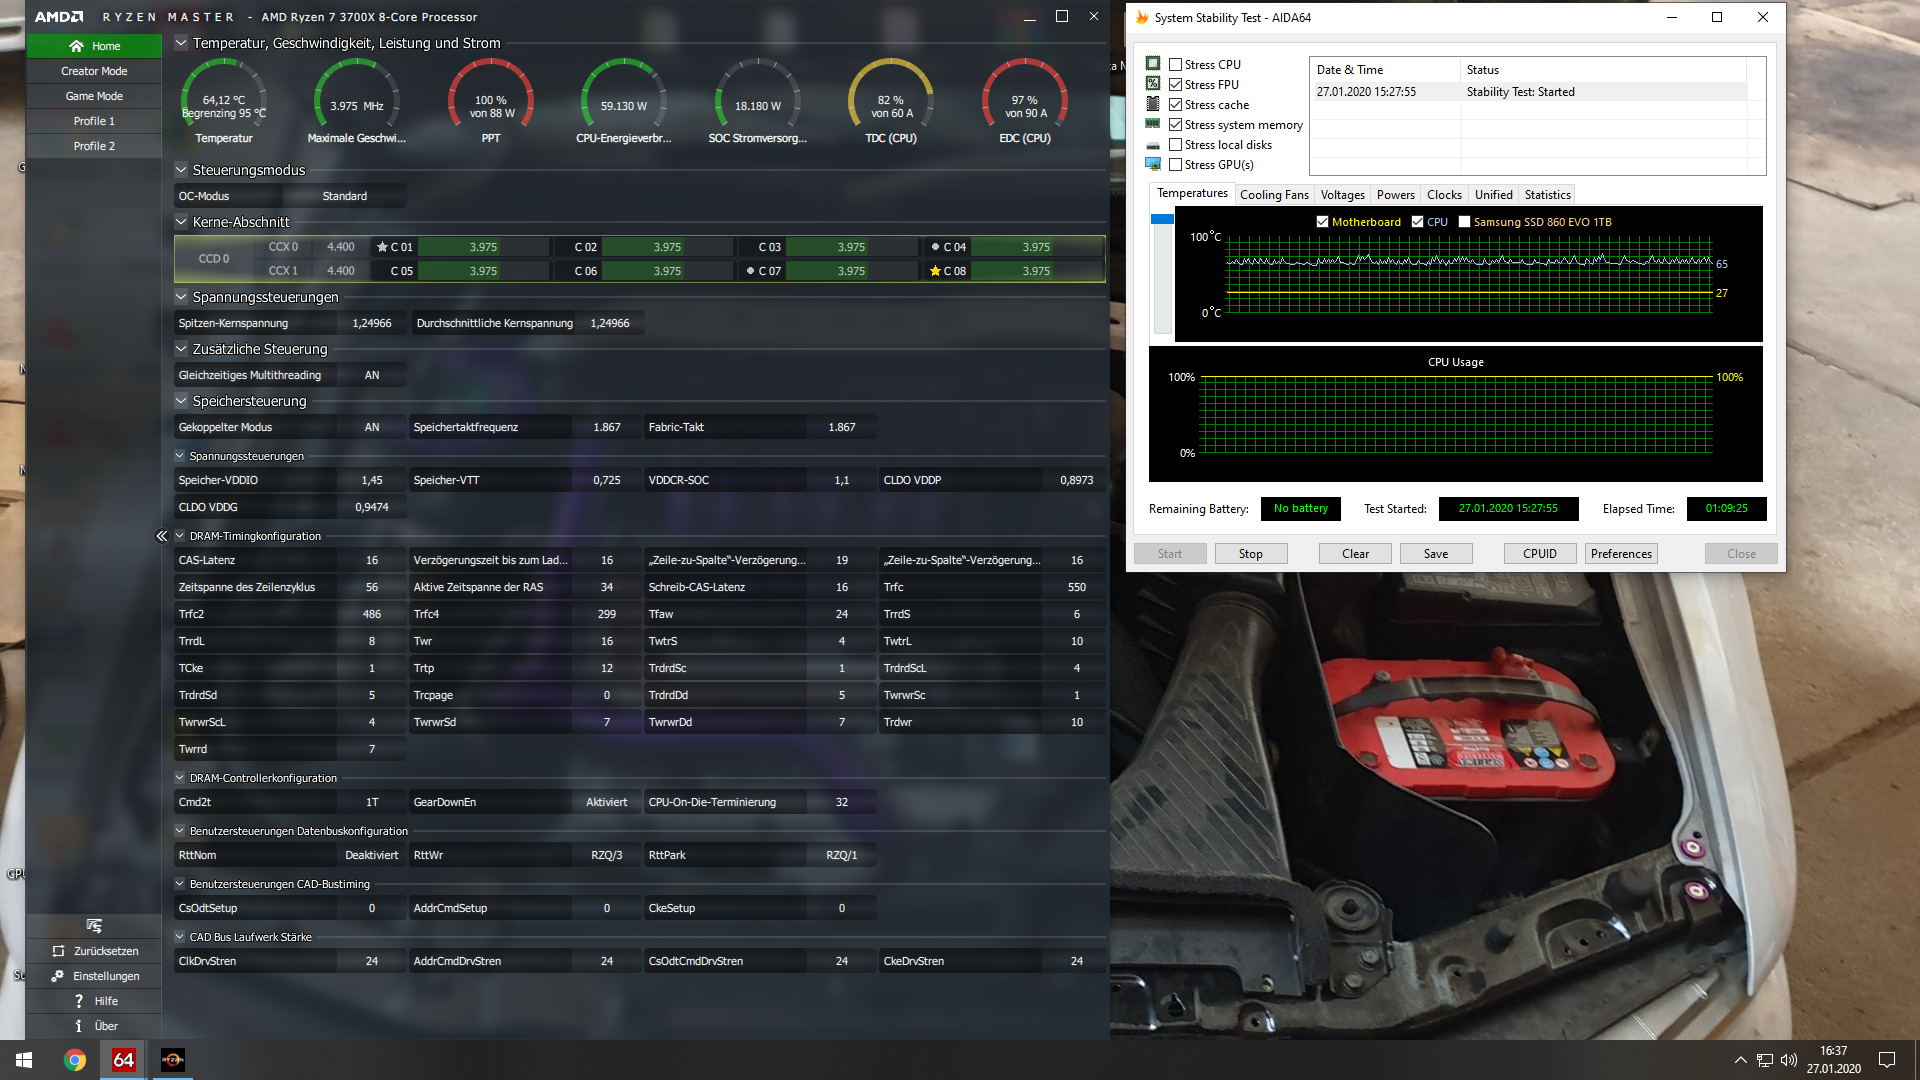The height and width of the screenshot is (1080, 1920).
Task: Select Creator Mode in the sidebar
Action: [x=94, y=71]
